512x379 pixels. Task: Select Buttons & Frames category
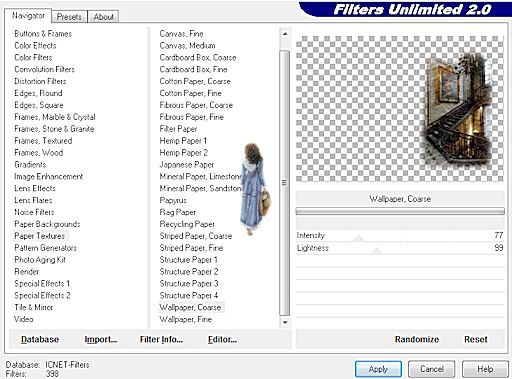coord(43,34)
